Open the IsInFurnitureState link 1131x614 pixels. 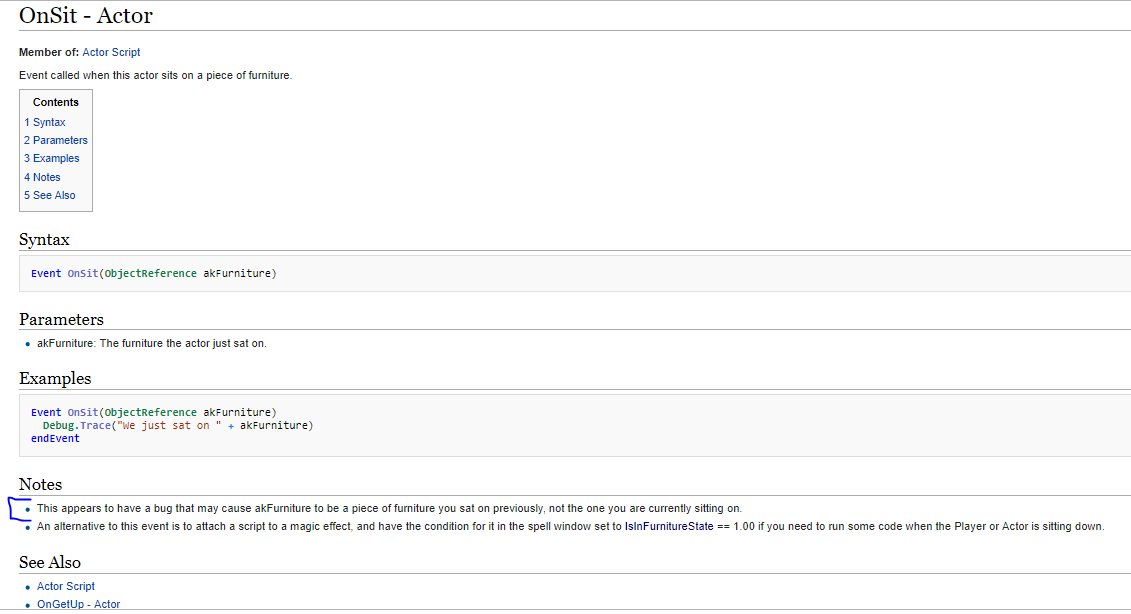pyautogui.click(x=669, y=526)
